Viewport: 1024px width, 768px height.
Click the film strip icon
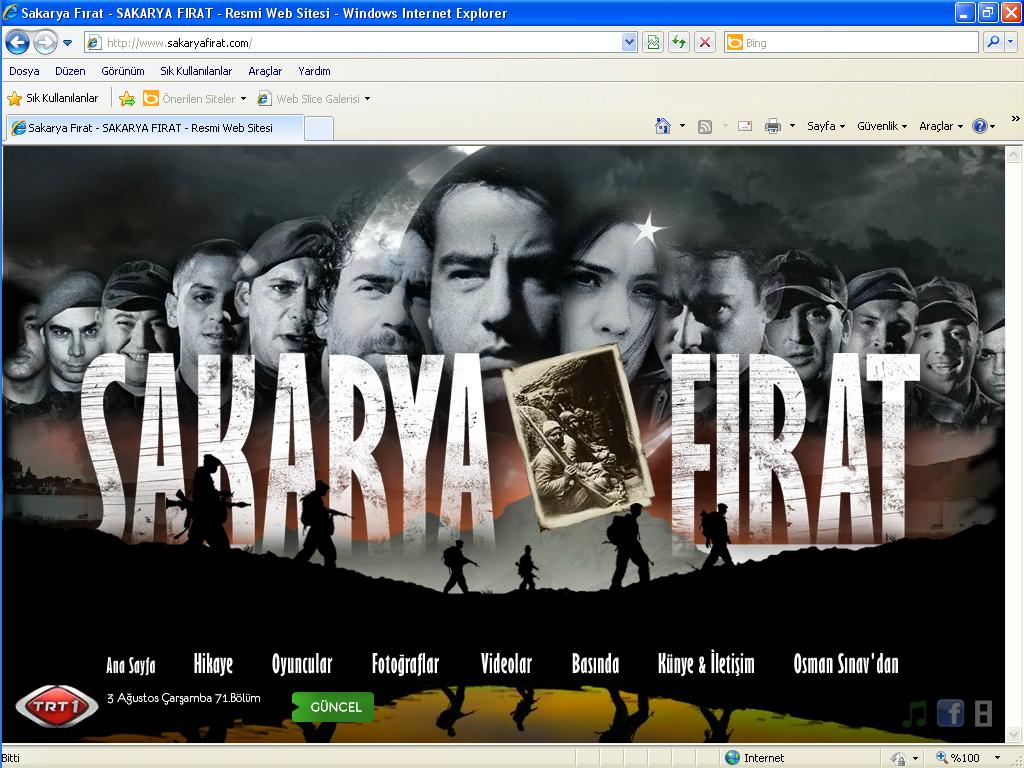[x=984, y=713]
